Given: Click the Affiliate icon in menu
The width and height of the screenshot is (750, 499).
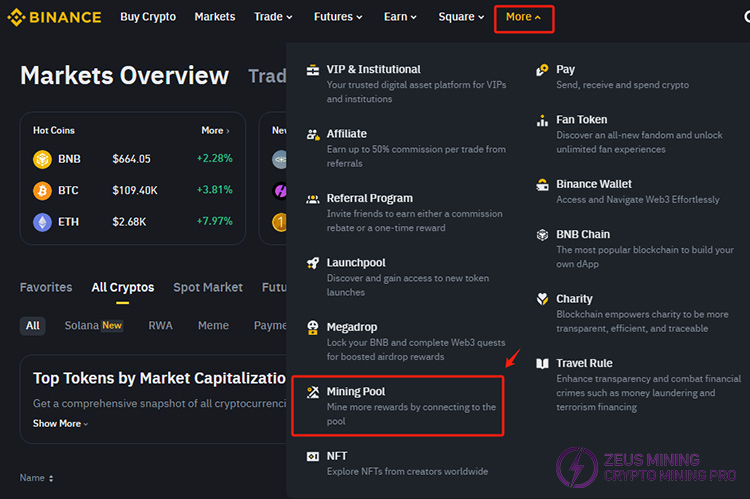Looking at the screenshot, I should (313, 134).
